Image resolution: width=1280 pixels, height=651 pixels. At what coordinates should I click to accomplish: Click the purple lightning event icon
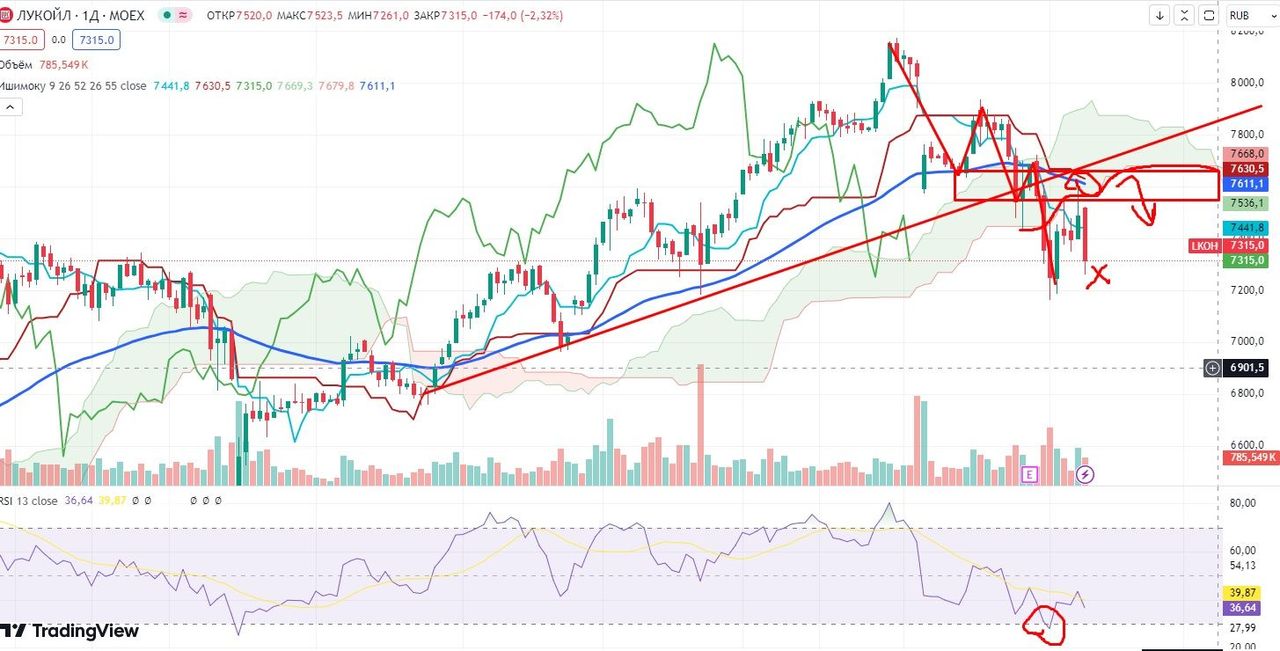click(1085, 474)
